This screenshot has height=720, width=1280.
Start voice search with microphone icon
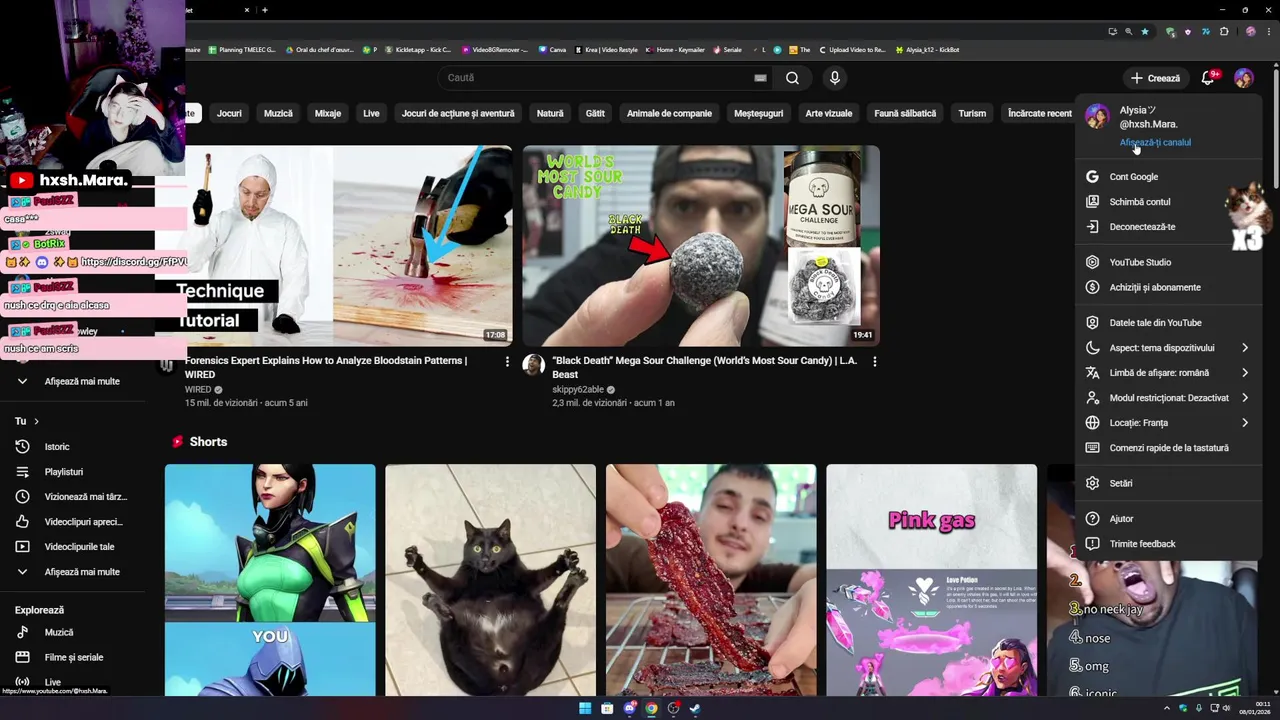[x=835, y=78]
